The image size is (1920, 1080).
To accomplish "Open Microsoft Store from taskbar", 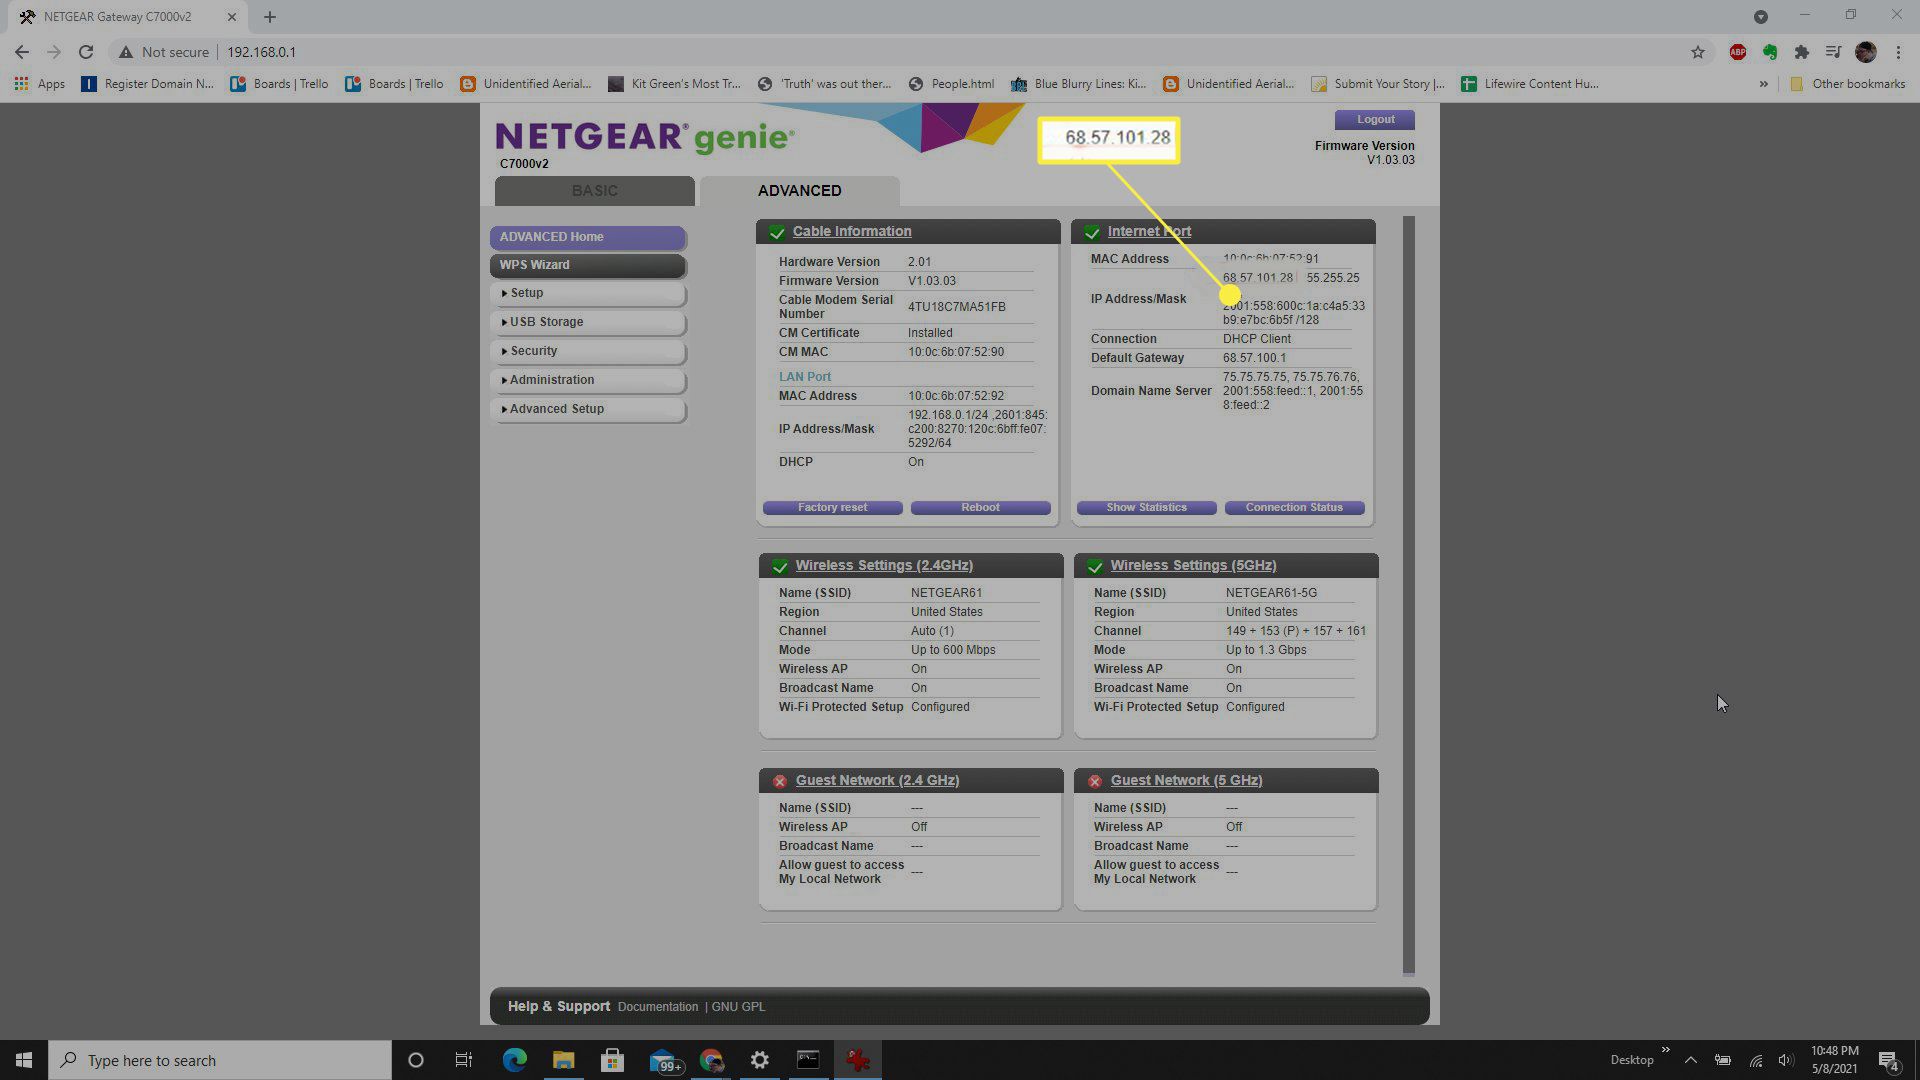I will point(612,1060).
